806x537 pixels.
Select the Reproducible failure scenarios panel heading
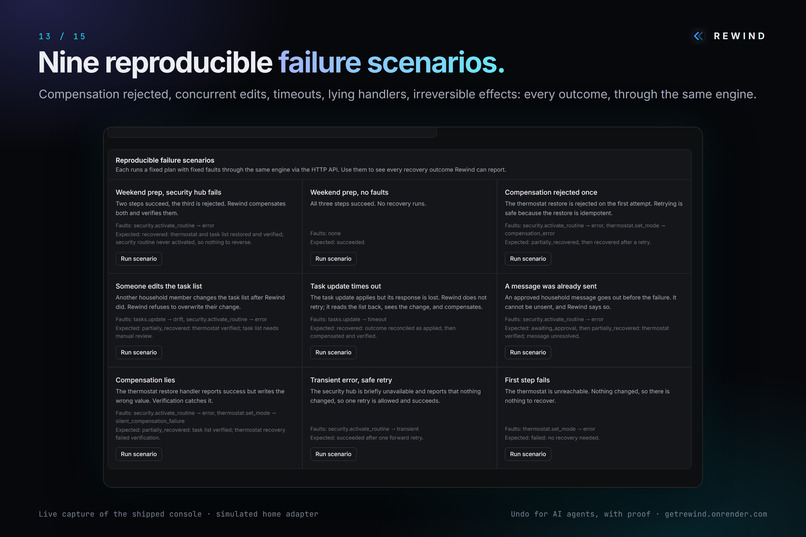click(165, 160)
